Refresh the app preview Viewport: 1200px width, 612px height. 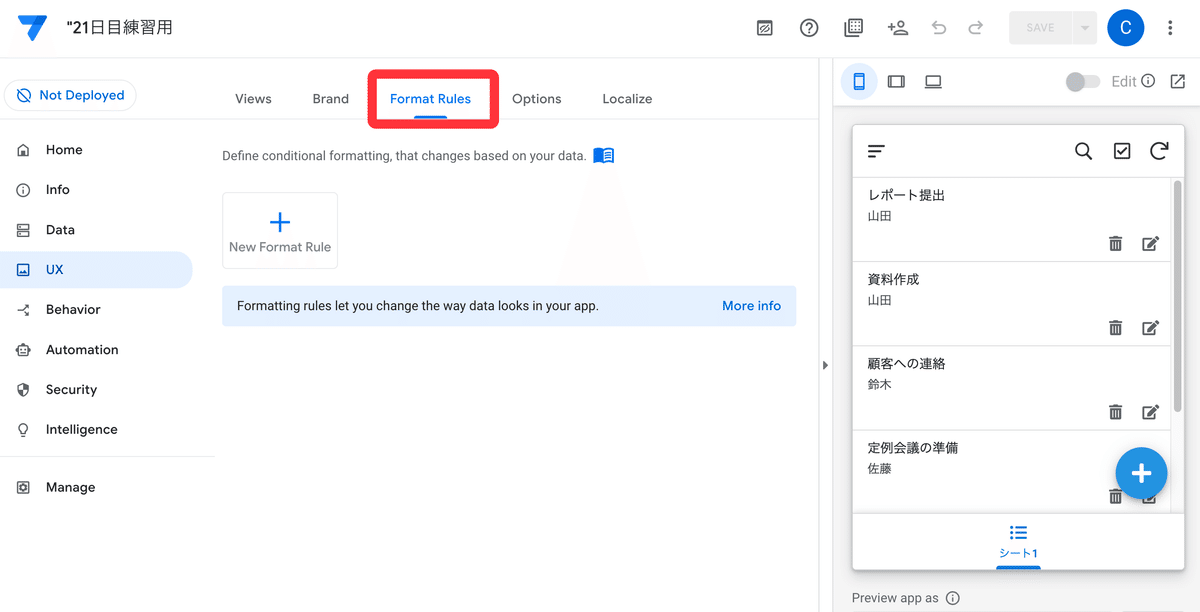[1159, 151]
